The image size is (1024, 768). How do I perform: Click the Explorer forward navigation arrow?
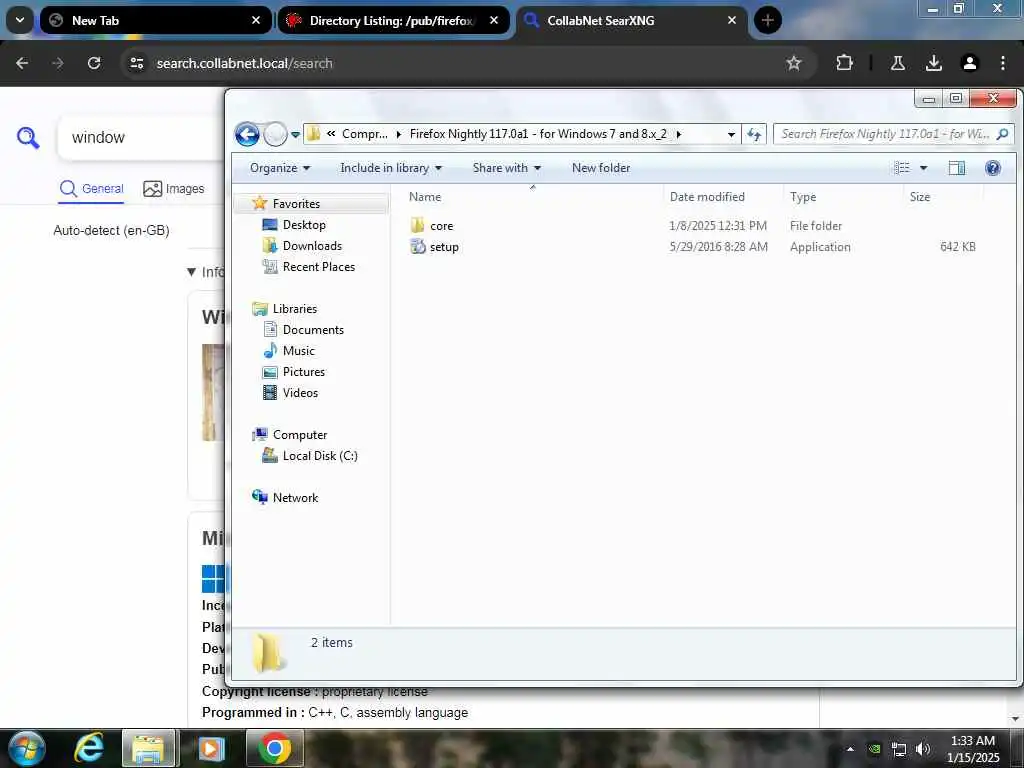coord(276,135)
